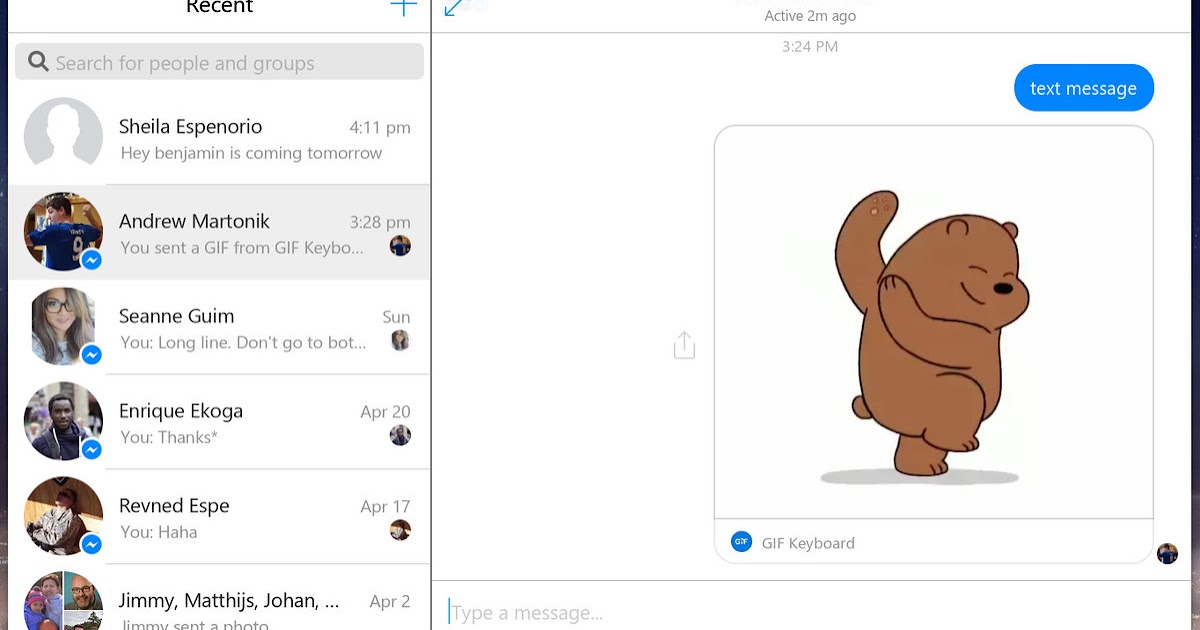Click Messenger badge on Andrew Martonik avatar

(x=91, y=260)
